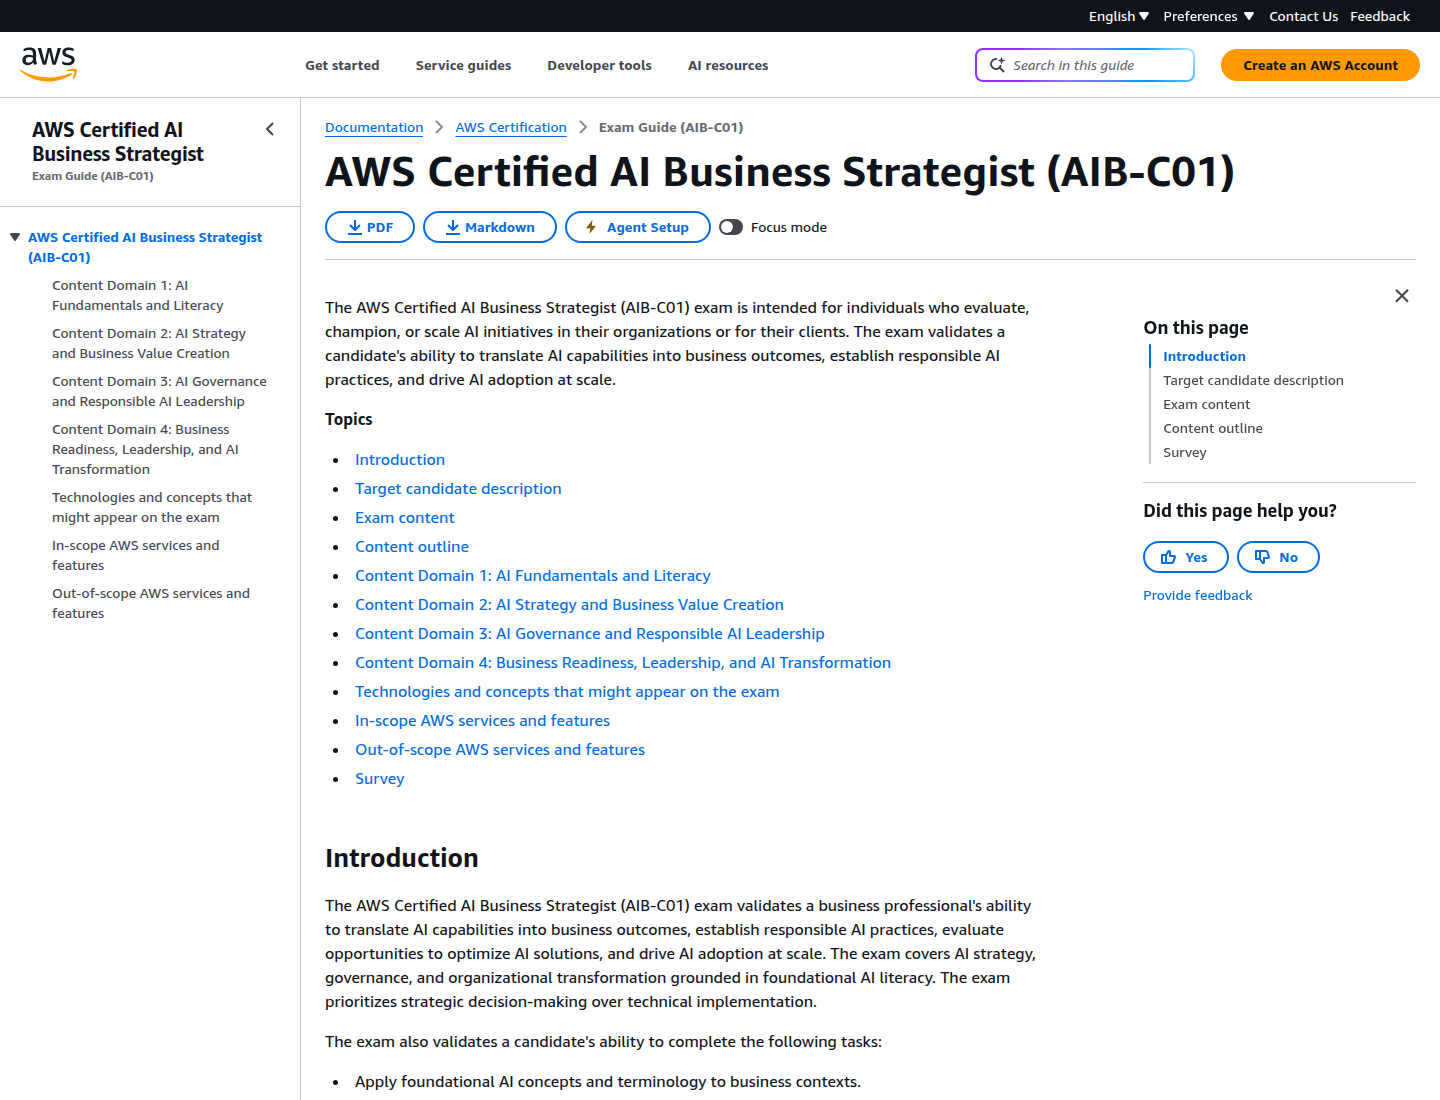Click Provide feedback link
Viewport: 1440px width, 1100px height.
click(x=1197, y=595)
